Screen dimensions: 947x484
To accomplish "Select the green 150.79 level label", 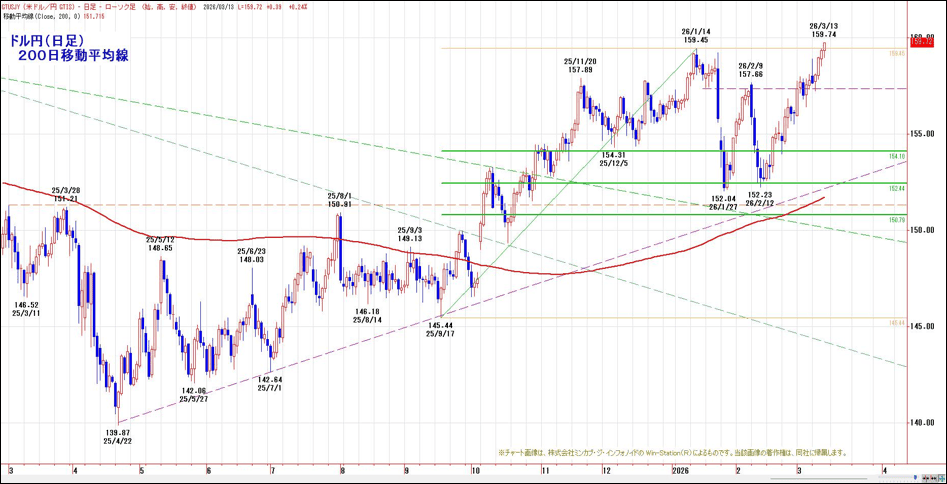I will coord(896,219).
